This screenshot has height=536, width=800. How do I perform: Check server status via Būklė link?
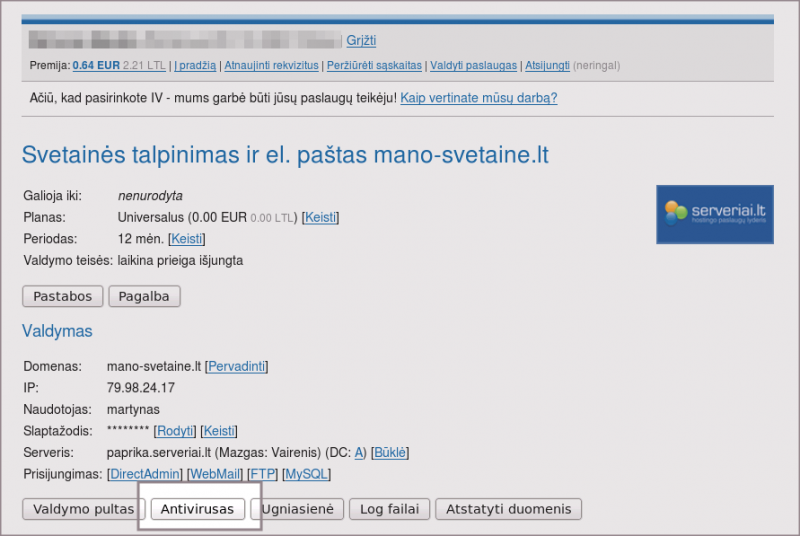tap(390, 453)
